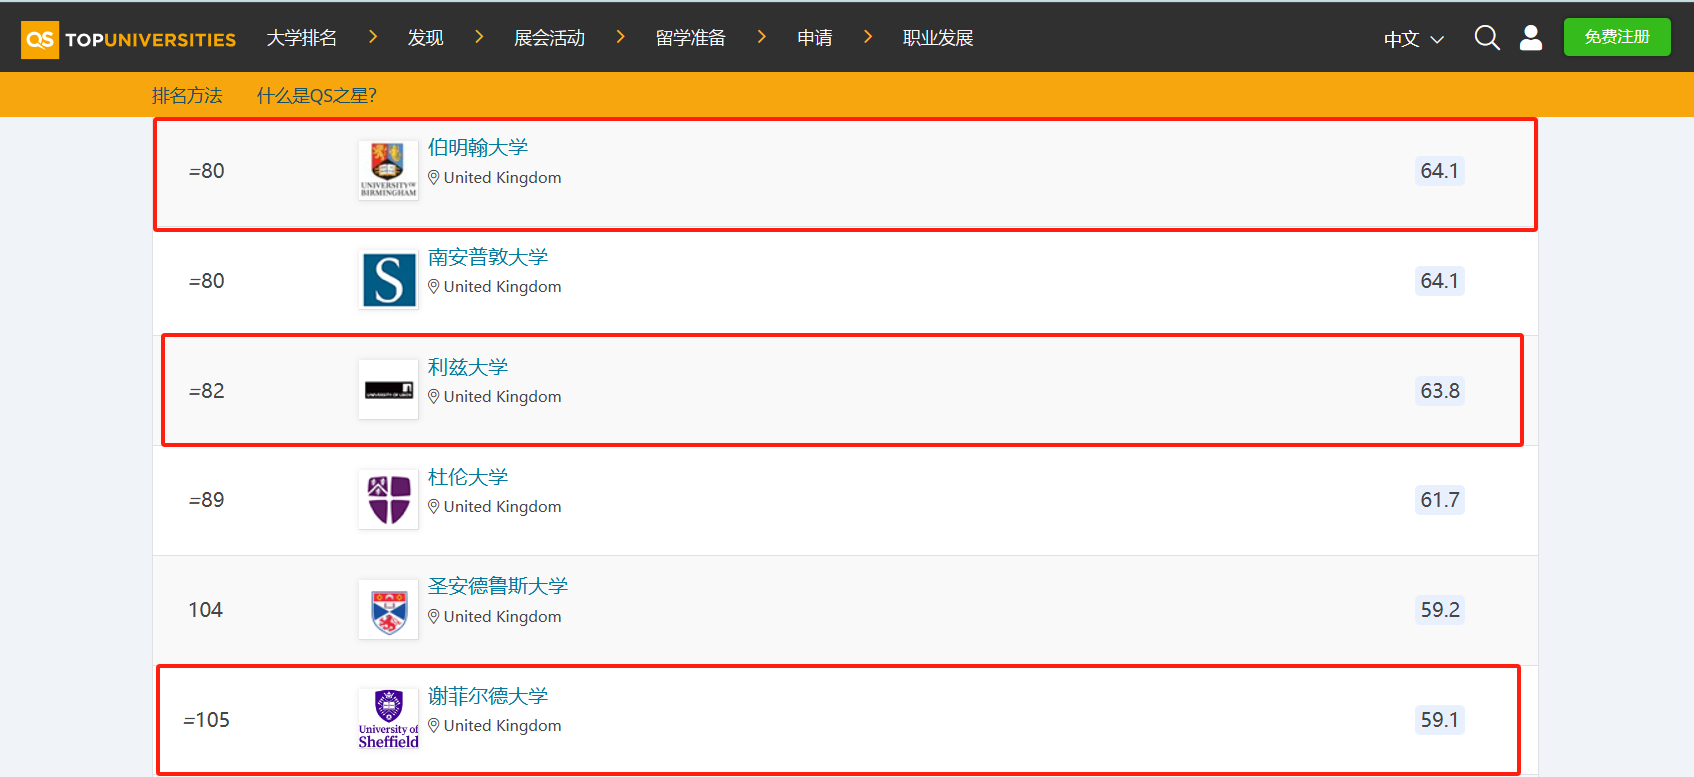Expand the 大学排名 menu arrow
The image size is (1694, 777).
point(373,37)
